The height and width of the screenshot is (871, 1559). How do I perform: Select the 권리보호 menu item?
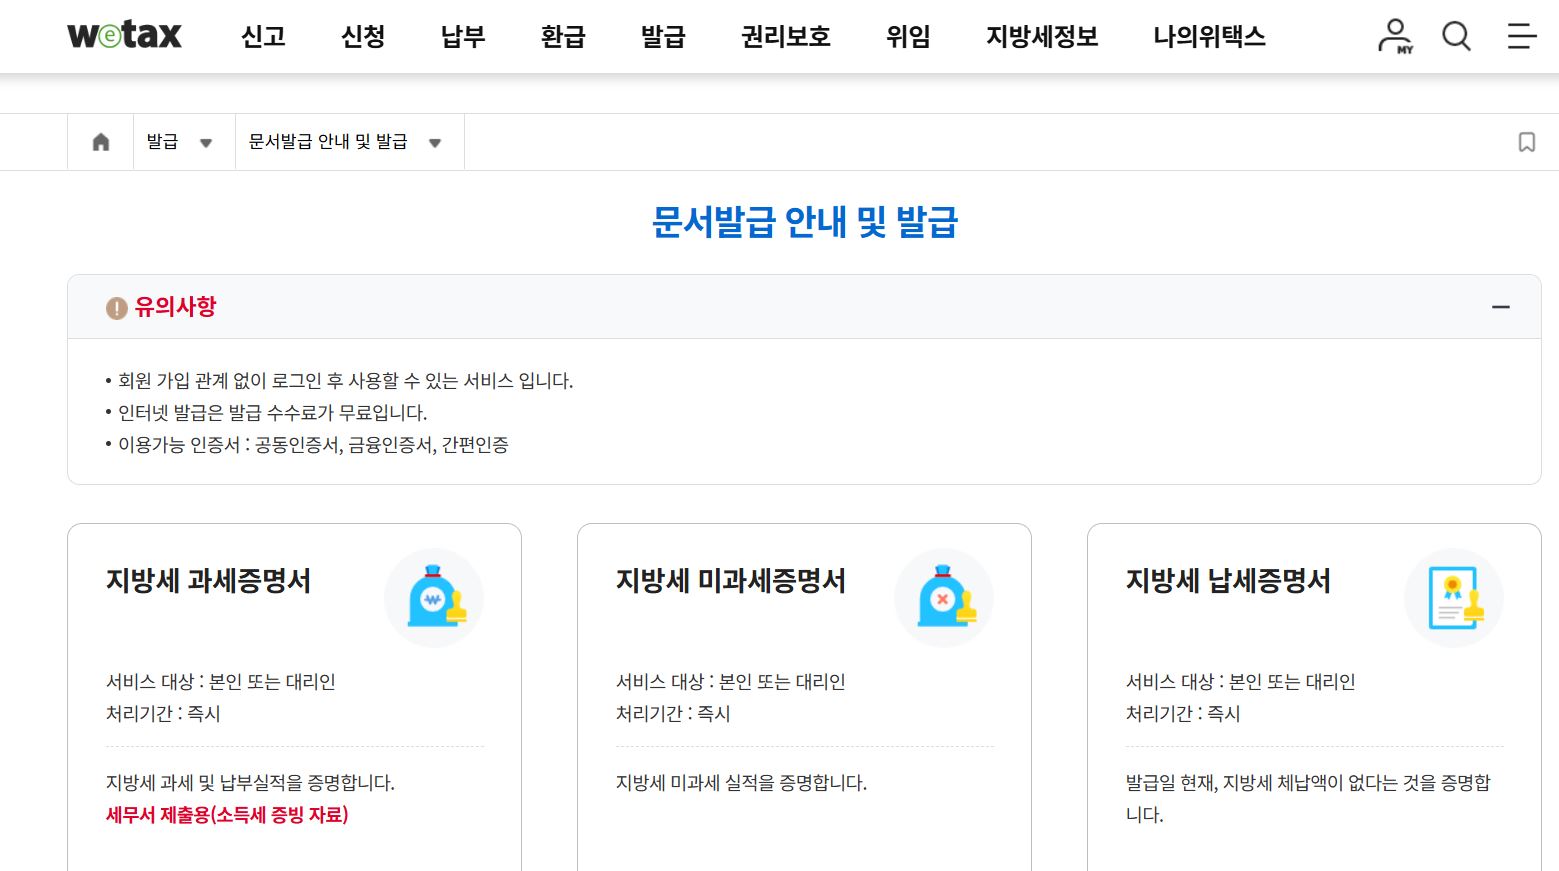point(785,36)
